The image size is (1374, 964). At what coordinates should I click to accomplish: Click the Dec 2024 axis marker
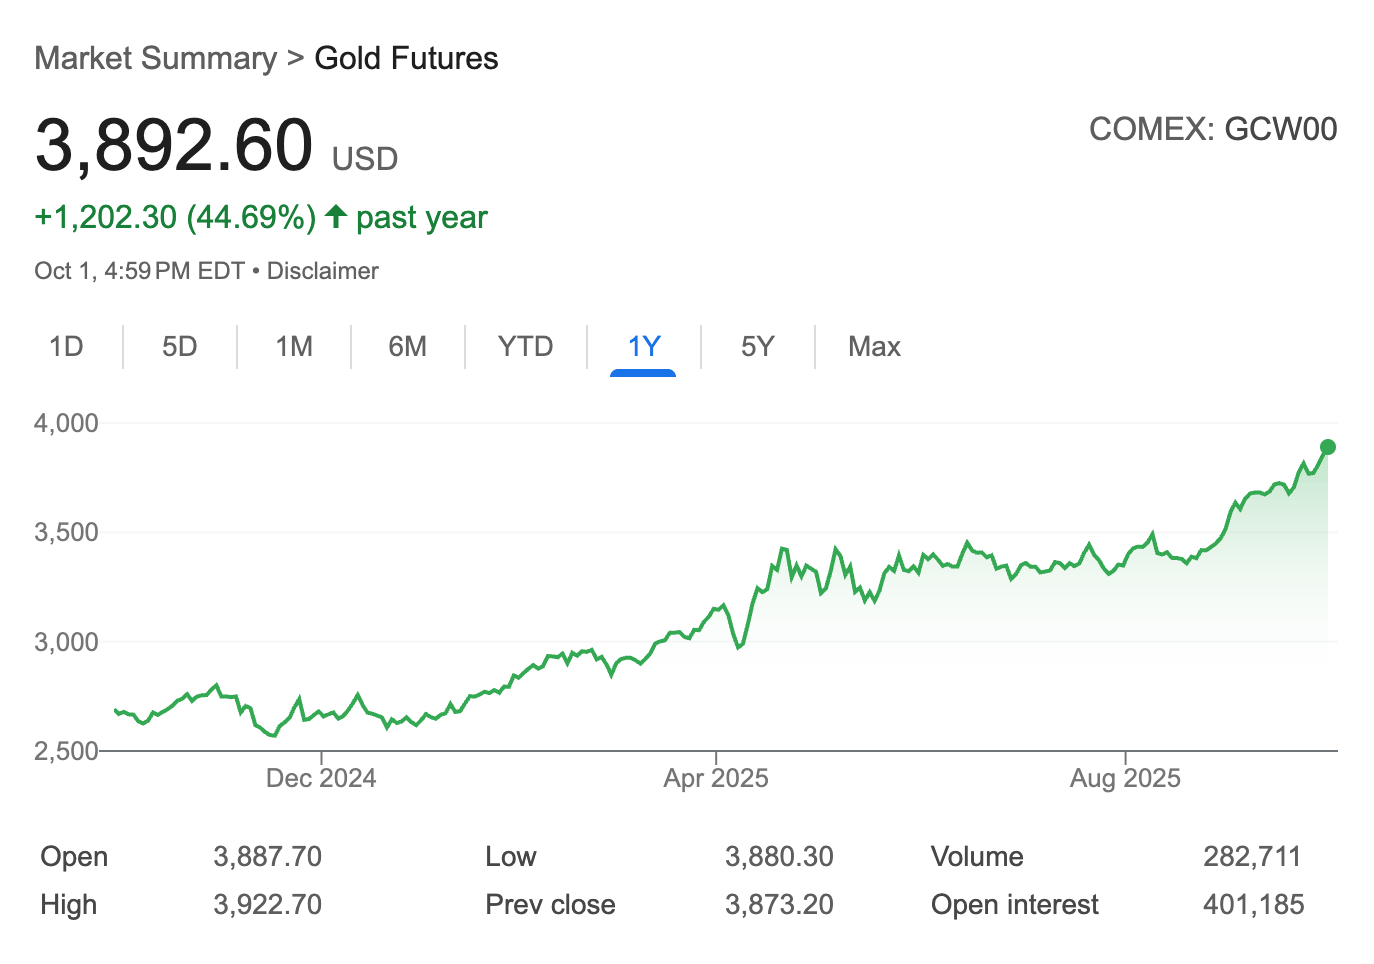click(x=321, y=778)
